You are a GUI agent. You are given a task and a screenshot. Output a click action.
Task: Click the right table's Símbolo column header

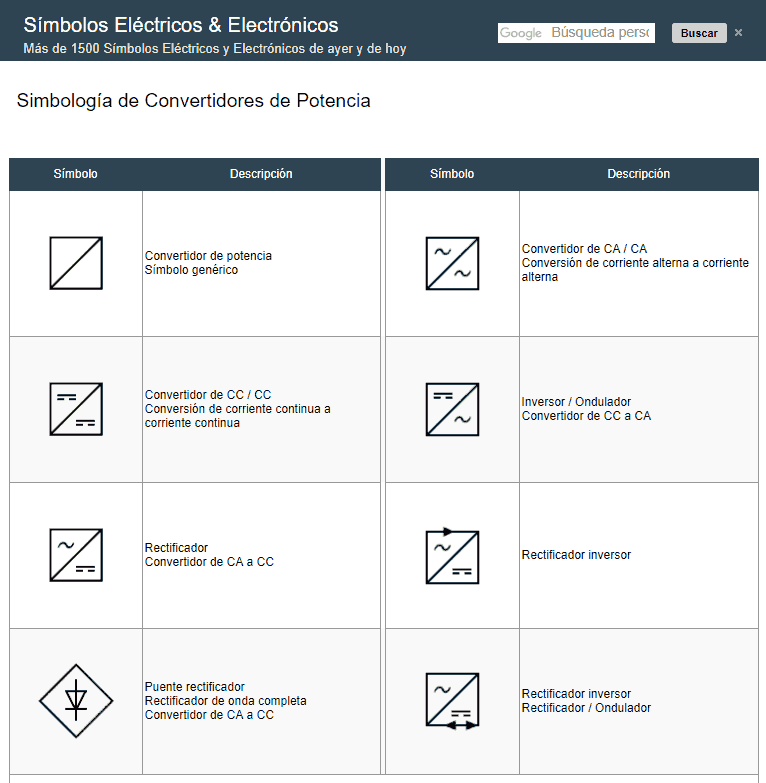point(452,174)
